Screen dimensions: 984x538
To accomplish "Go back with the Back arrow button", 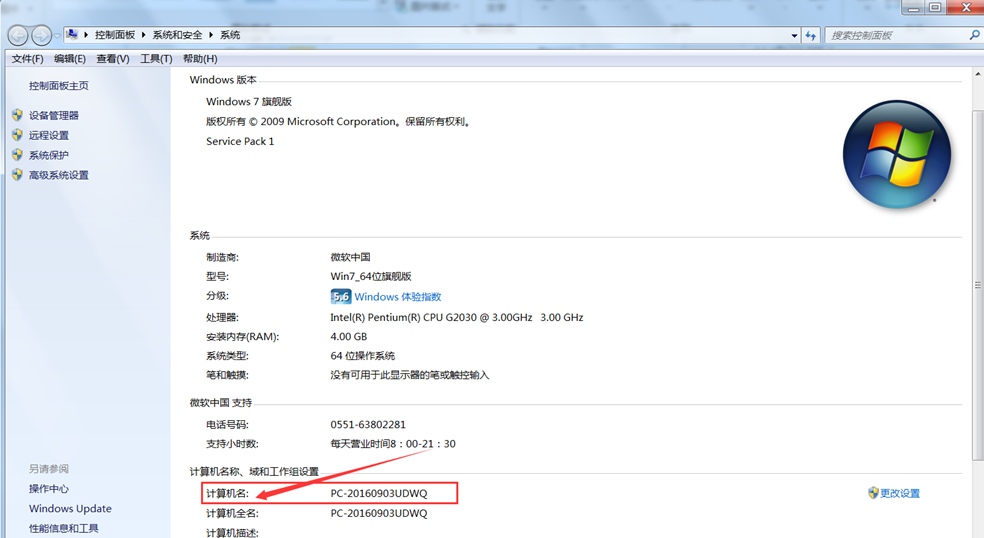I will [x=18, y=35].
